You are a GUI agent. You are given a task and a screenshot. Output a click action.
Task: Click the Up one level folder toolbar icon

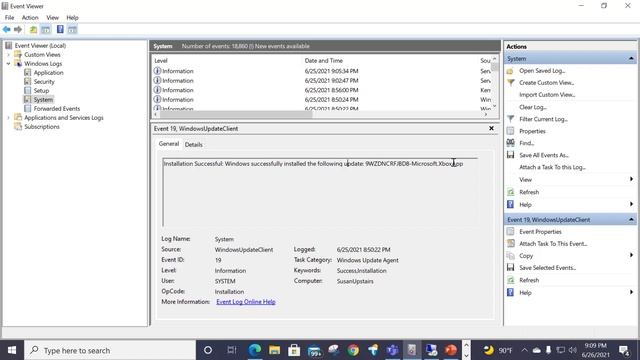(x=33, y=29)
